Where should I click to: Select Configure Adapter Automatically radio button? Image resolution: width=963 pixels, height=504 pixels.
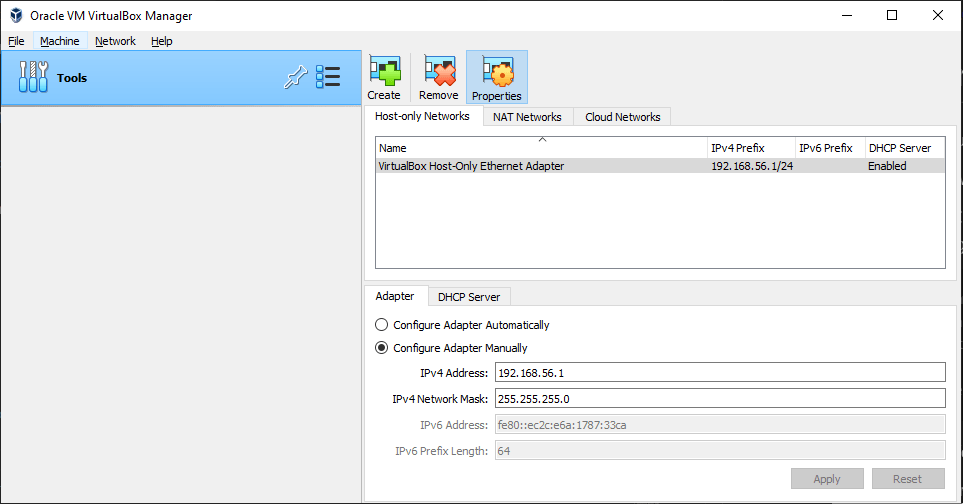pos(381,325)
